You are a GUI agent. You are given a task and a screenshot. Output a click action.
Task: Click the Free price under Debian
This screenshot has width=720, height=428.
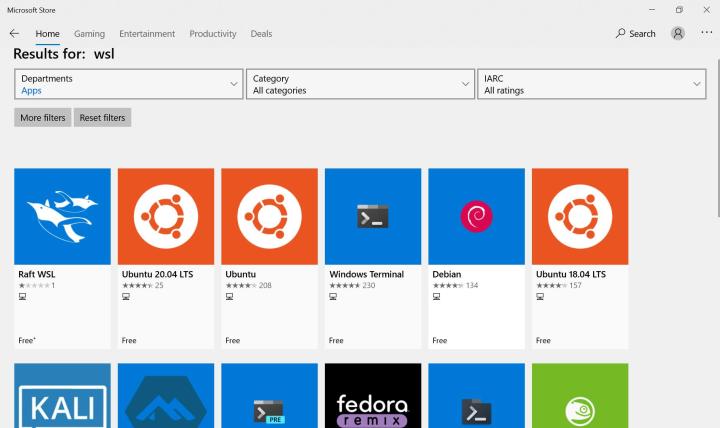[439, 340]
